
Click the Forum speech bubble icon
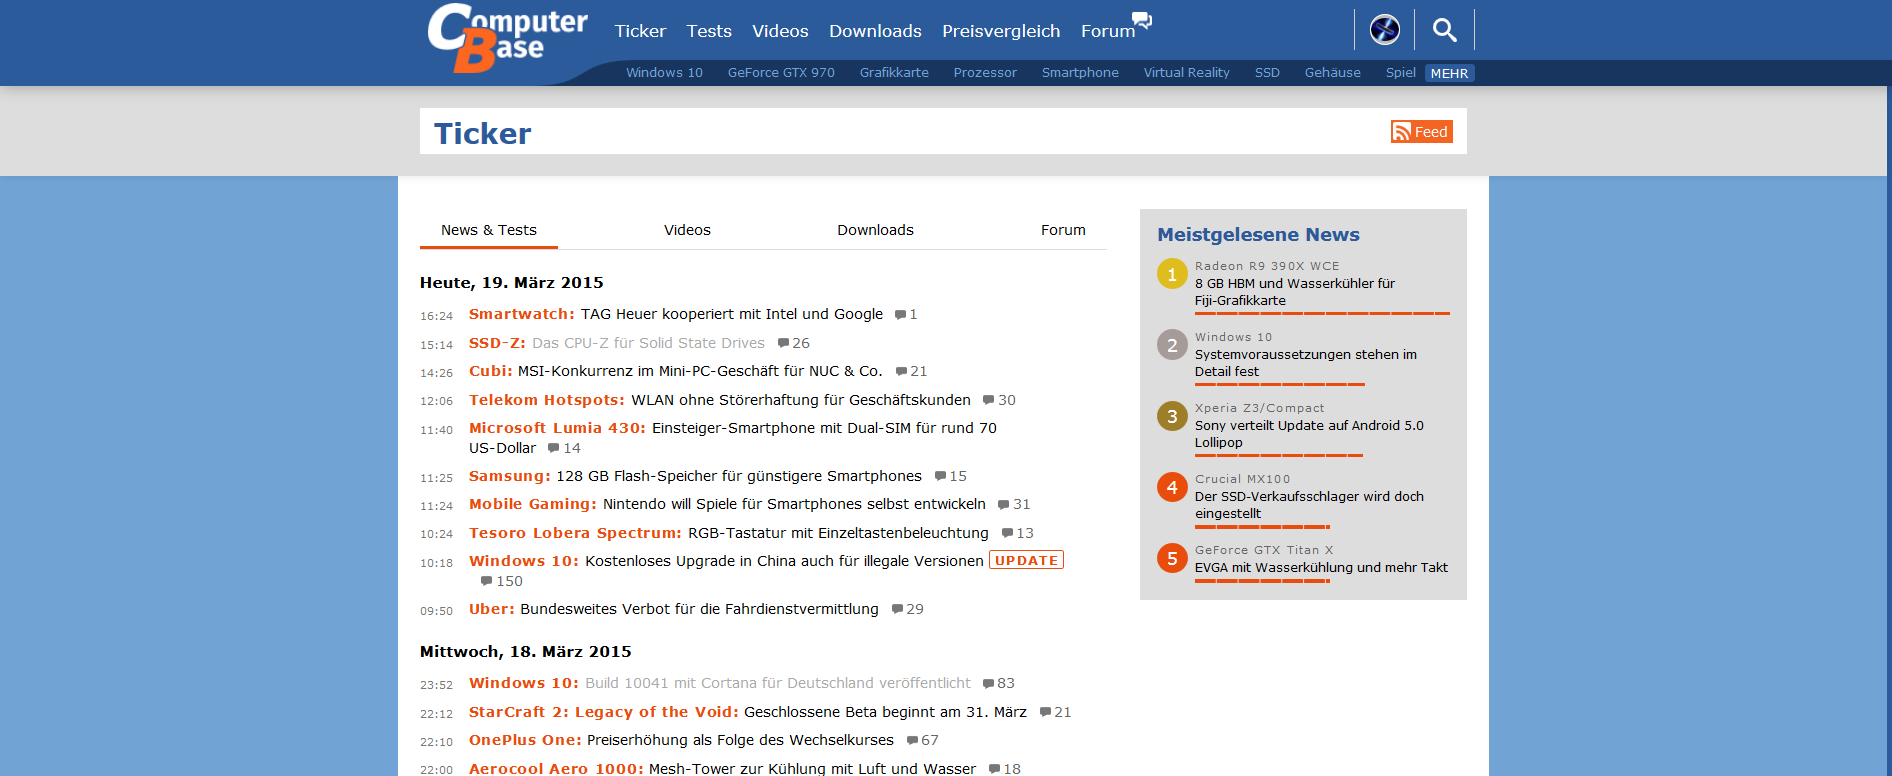[1142, 19]
